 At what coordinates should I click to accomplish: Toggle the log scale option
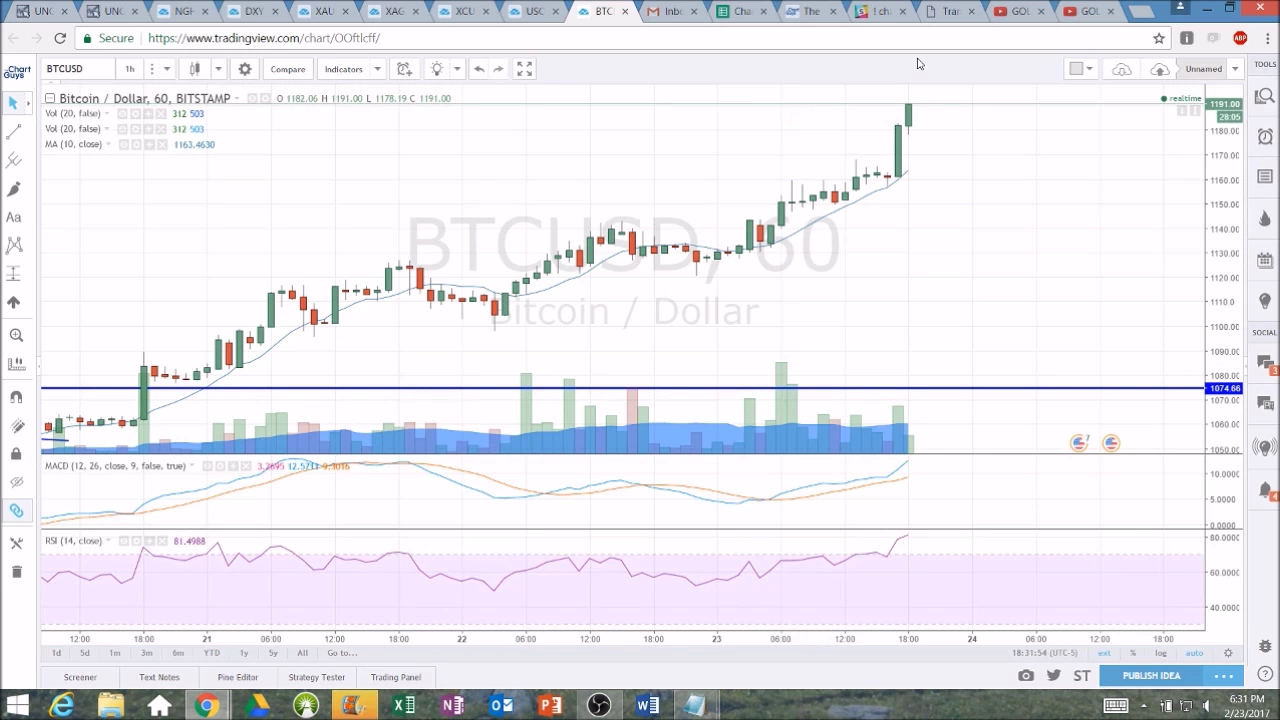(1161, 653)
